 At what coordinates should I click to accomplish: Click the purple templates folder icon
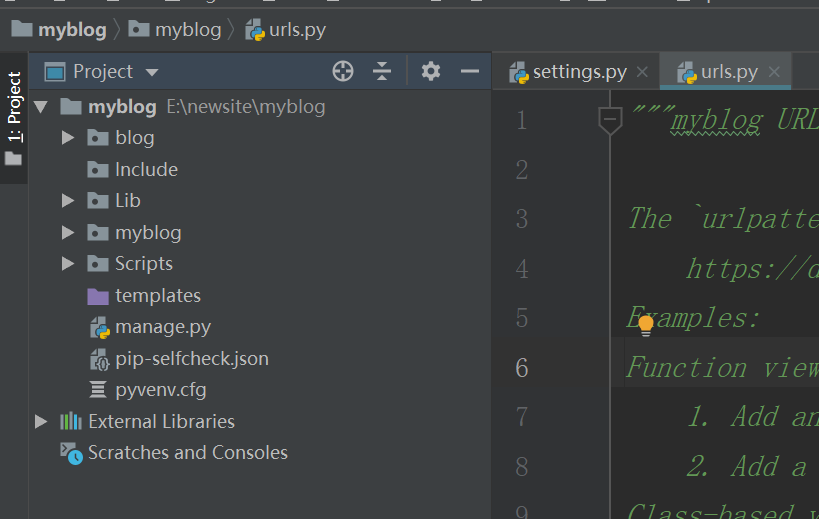click(x=98, y=296)
